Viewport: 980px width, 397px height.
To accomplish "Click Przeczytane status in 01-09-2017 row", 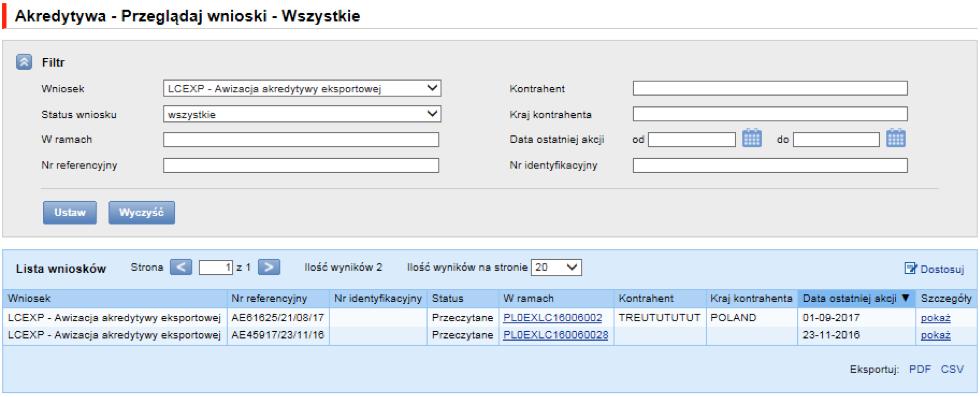I will click(462, 318).
